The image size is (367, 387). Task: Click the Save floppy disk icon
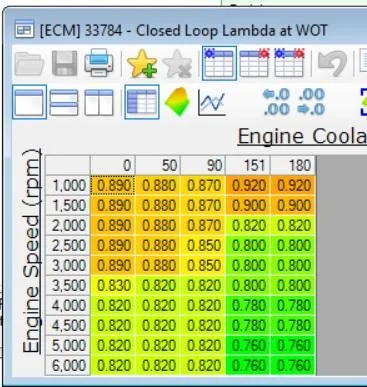(64, 63)
